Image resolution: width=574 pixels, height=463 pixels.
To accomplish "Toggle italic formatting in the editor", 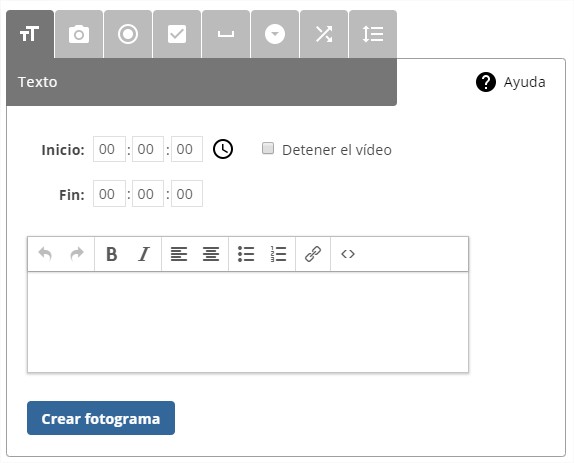I will tap(144, 254).
